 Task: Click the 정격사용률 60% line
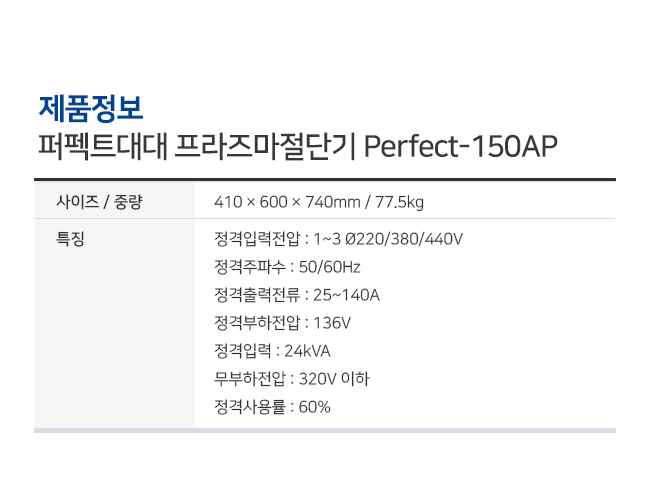[272, 407]
